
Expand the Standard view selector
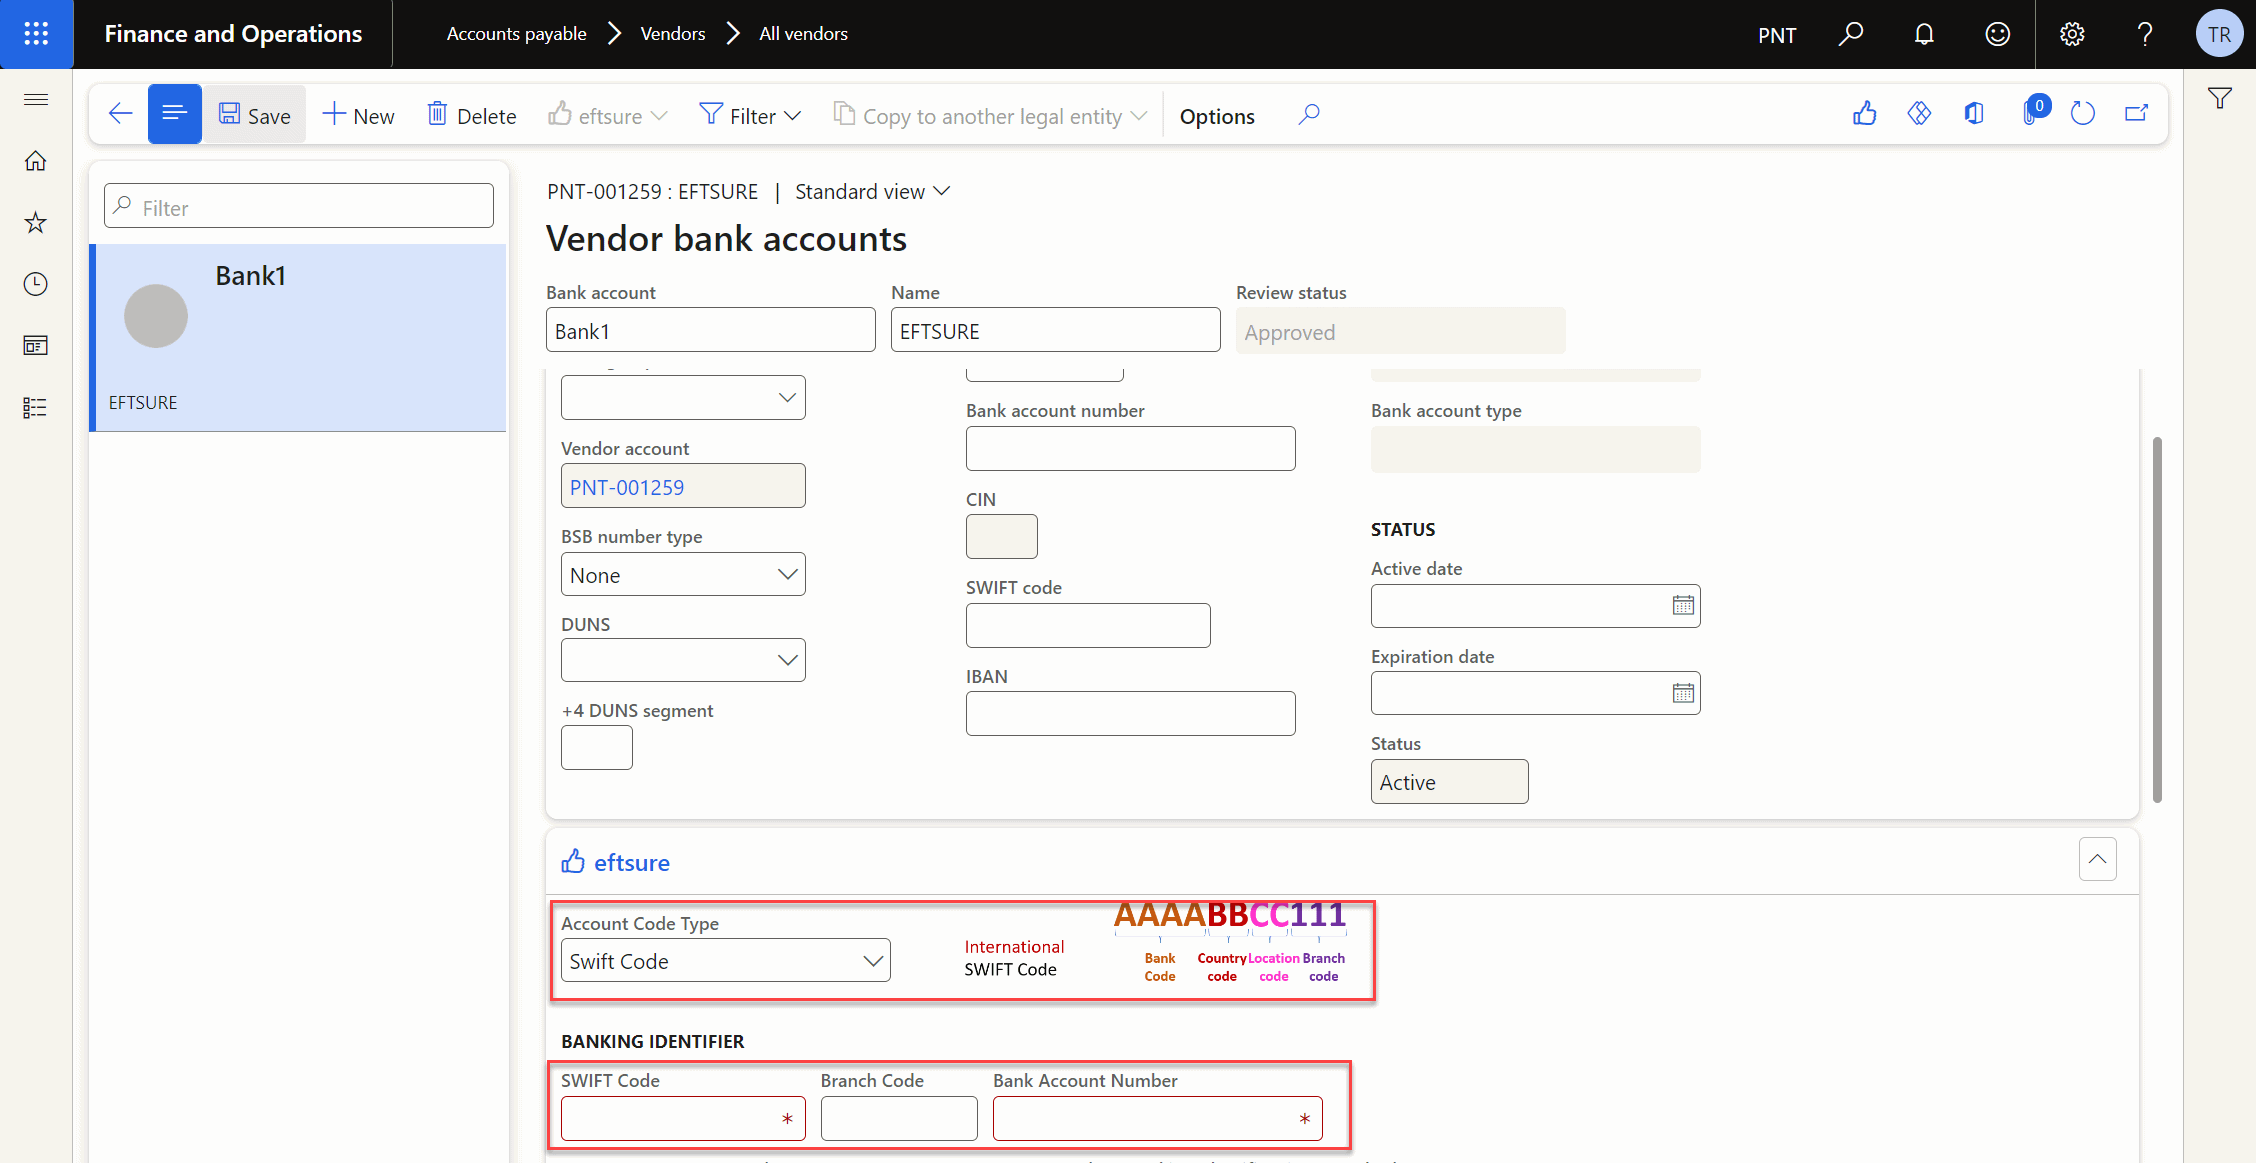coord(872,191)
